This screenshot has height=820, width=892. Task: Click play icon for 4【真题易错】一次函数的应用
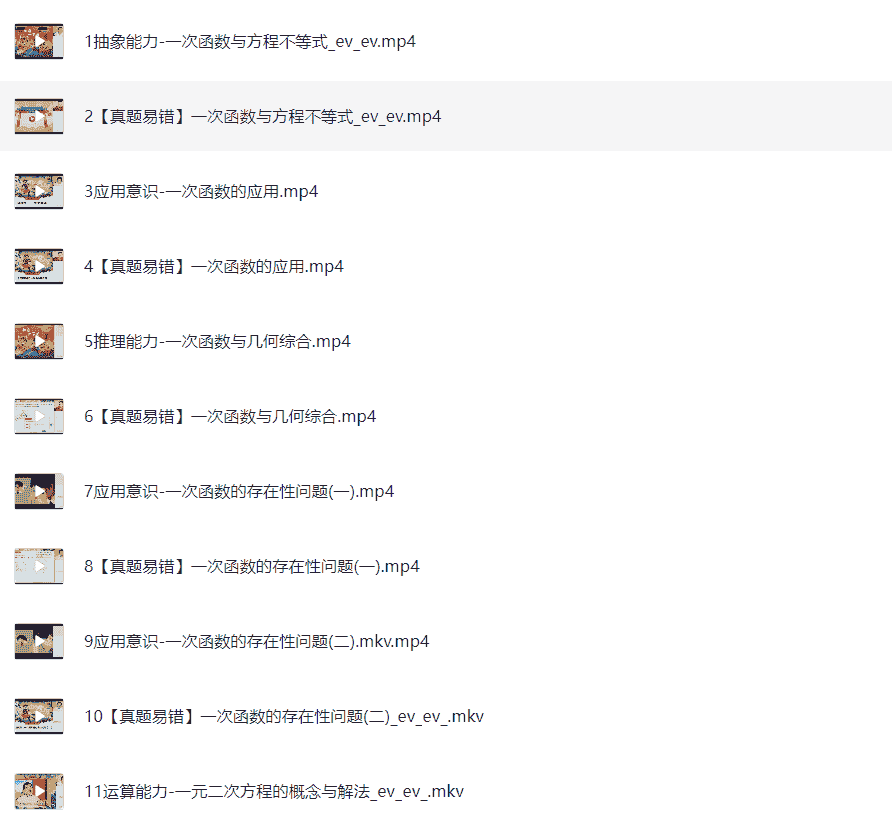click(x=39, y=267)
